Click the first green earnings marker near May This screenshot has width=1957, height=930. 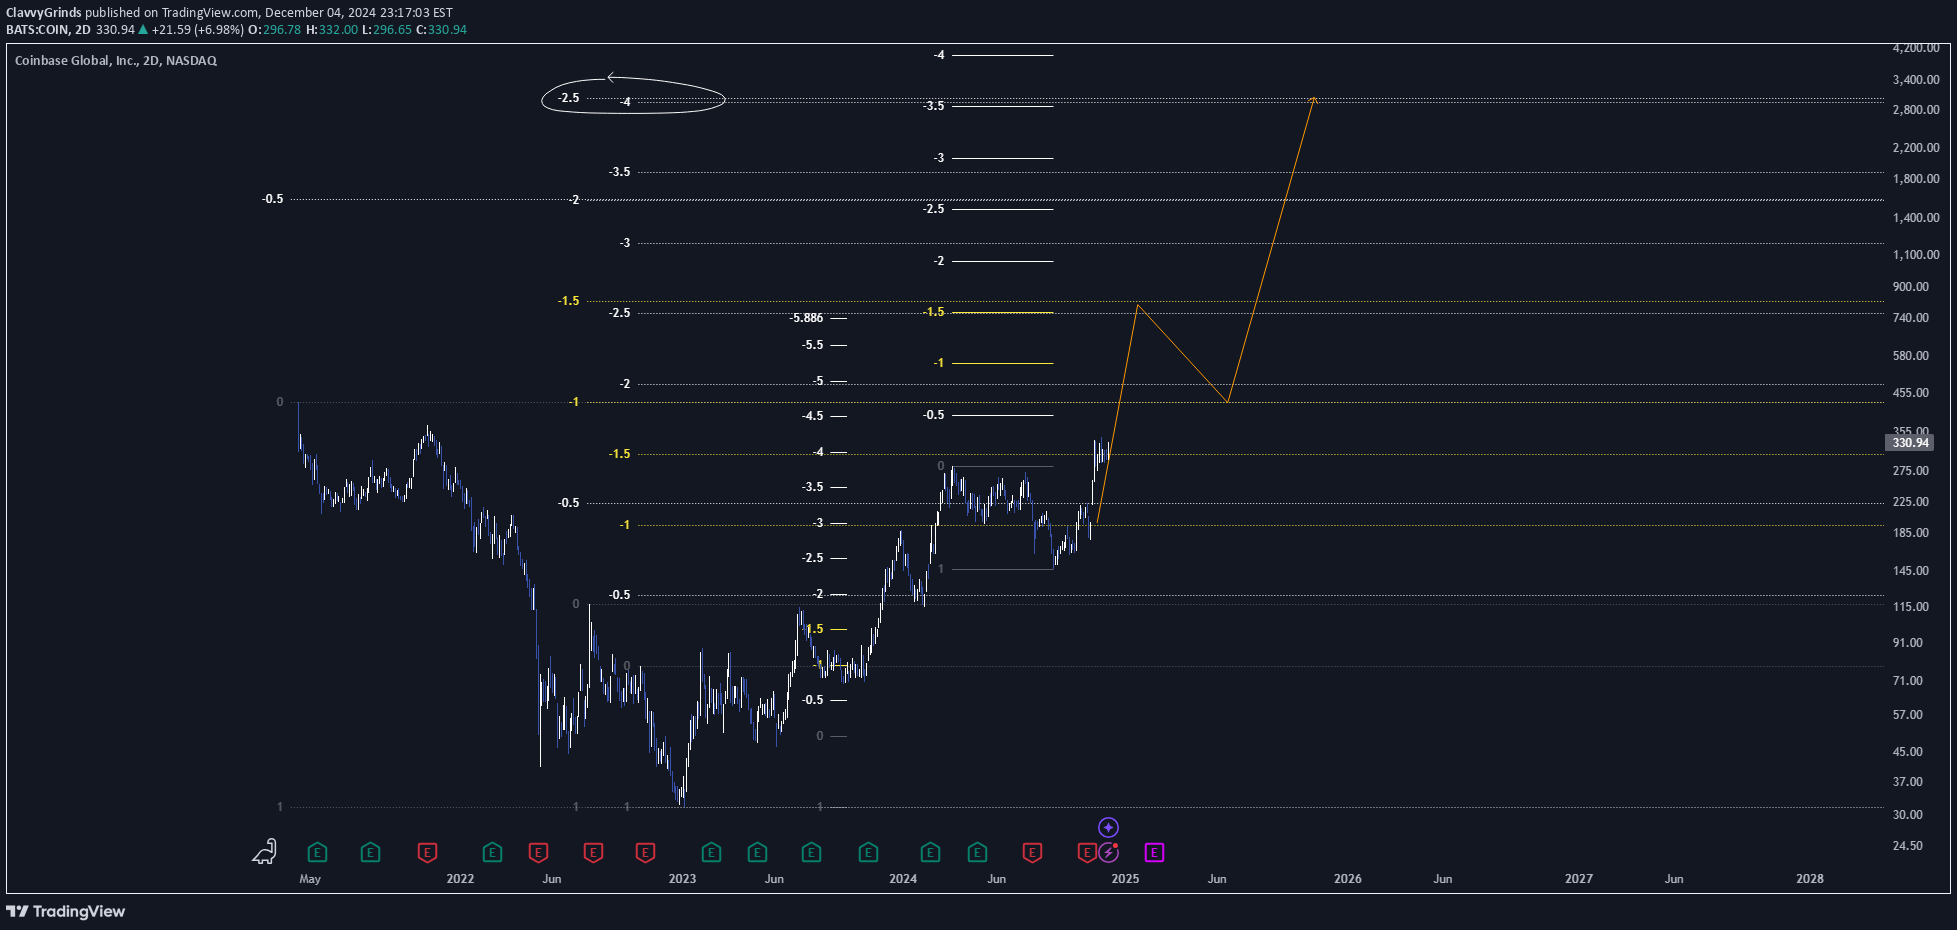coord(317,853)
